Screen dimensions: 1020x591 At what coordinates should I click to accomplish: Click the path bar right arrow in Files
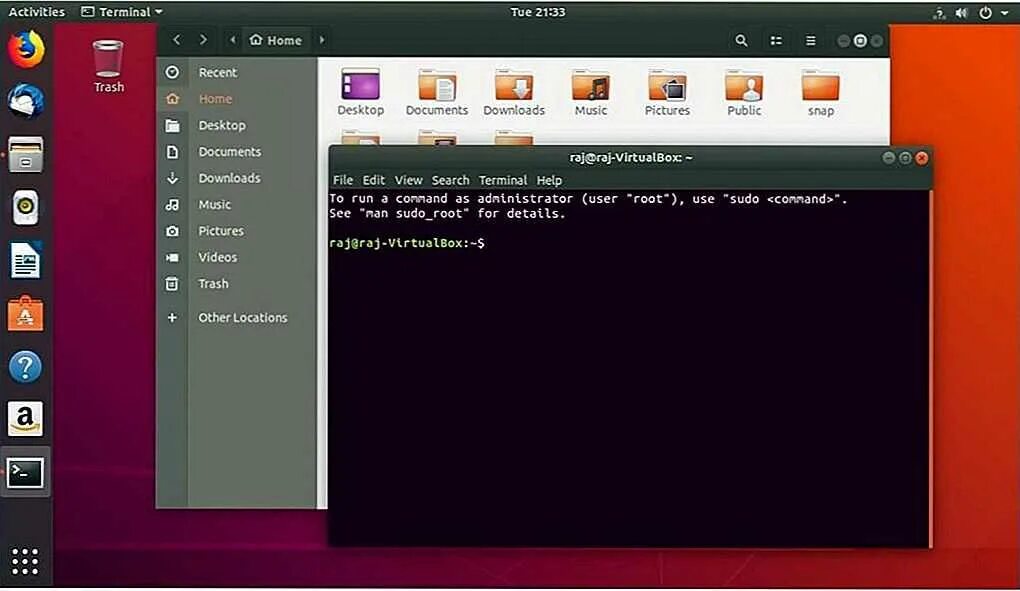coord(321,40)
